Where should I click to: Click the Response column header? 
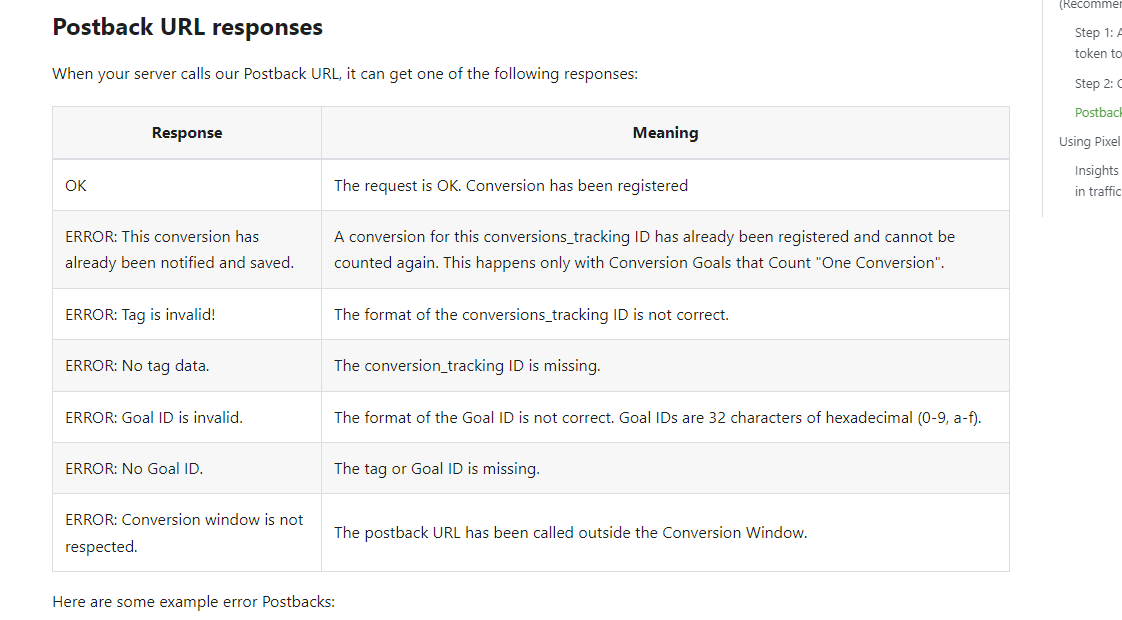(x=187, y=132)
